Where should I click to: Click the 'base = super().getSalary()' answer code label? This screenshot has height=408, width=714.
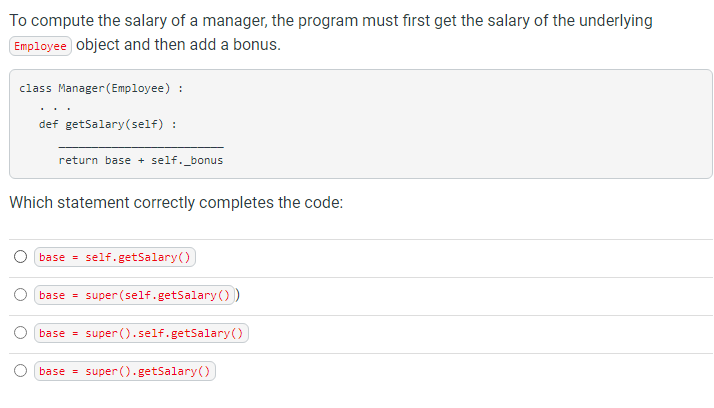coord(125,371)
